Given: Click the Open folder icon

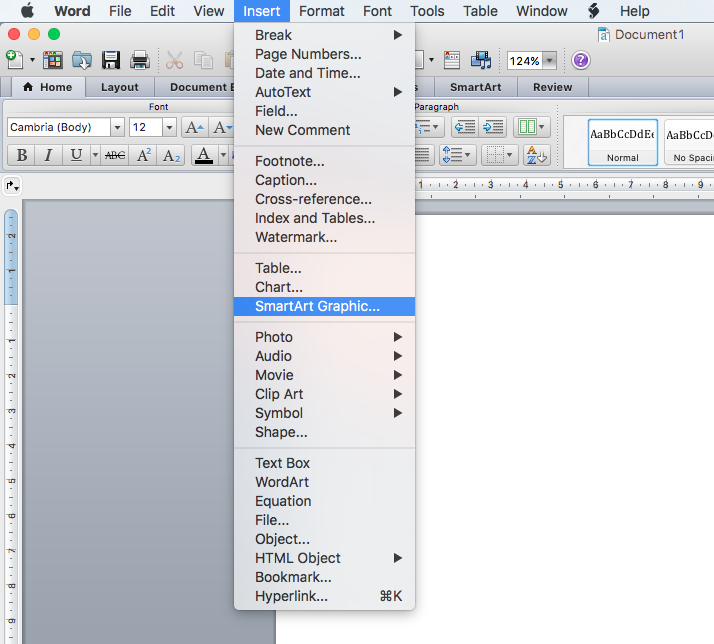Looking at the screenshot, I should 82,60.
